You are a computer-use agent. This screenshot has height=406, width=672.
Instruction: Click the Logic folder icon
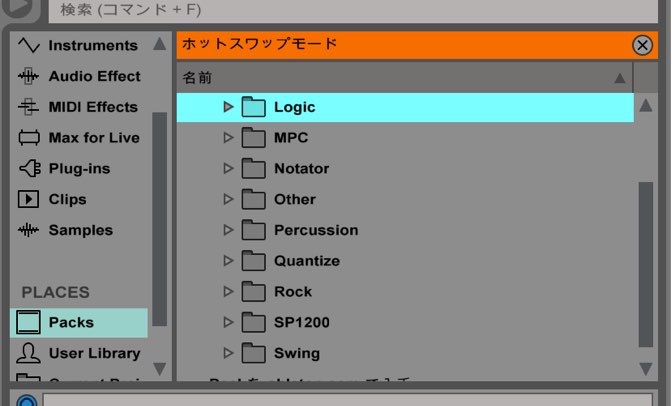(x=253, y=107)
